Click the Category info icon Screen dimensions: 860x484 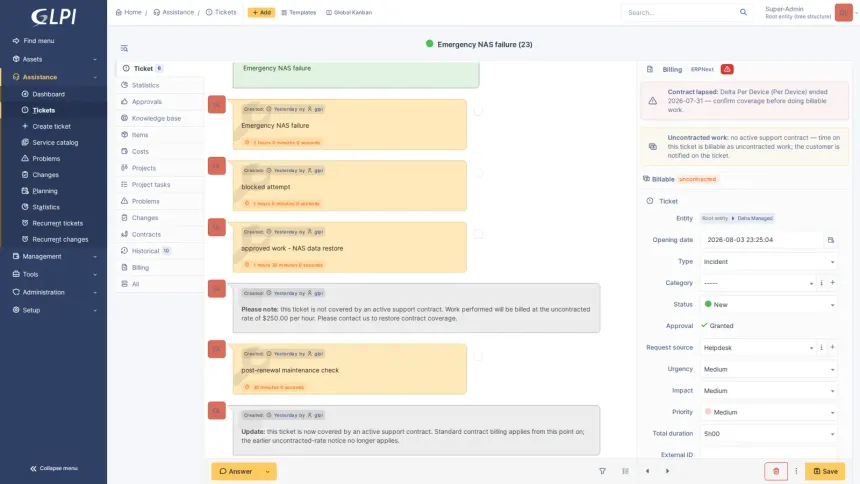(x=821, y=283)
